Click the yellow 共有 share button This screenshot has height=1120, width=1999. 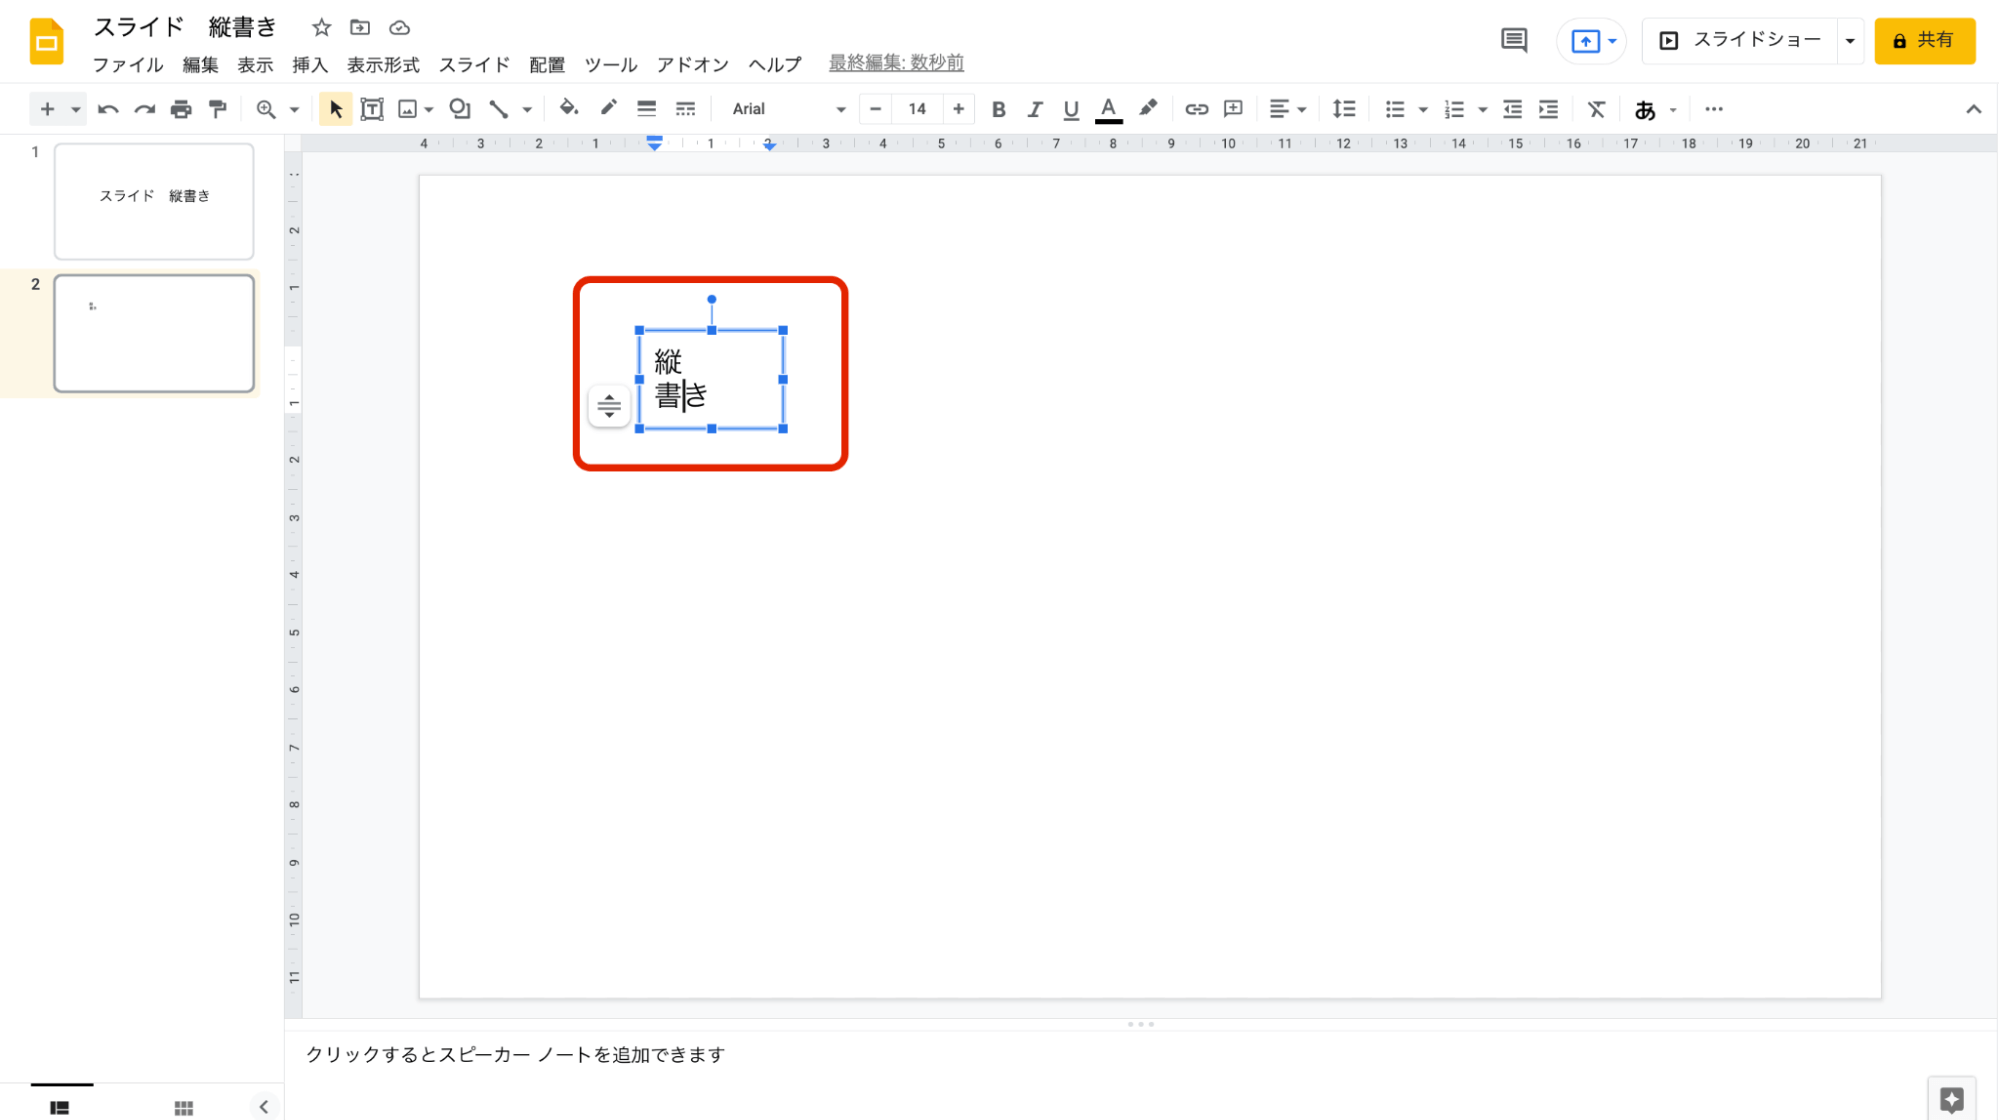tap(1925, 41)
